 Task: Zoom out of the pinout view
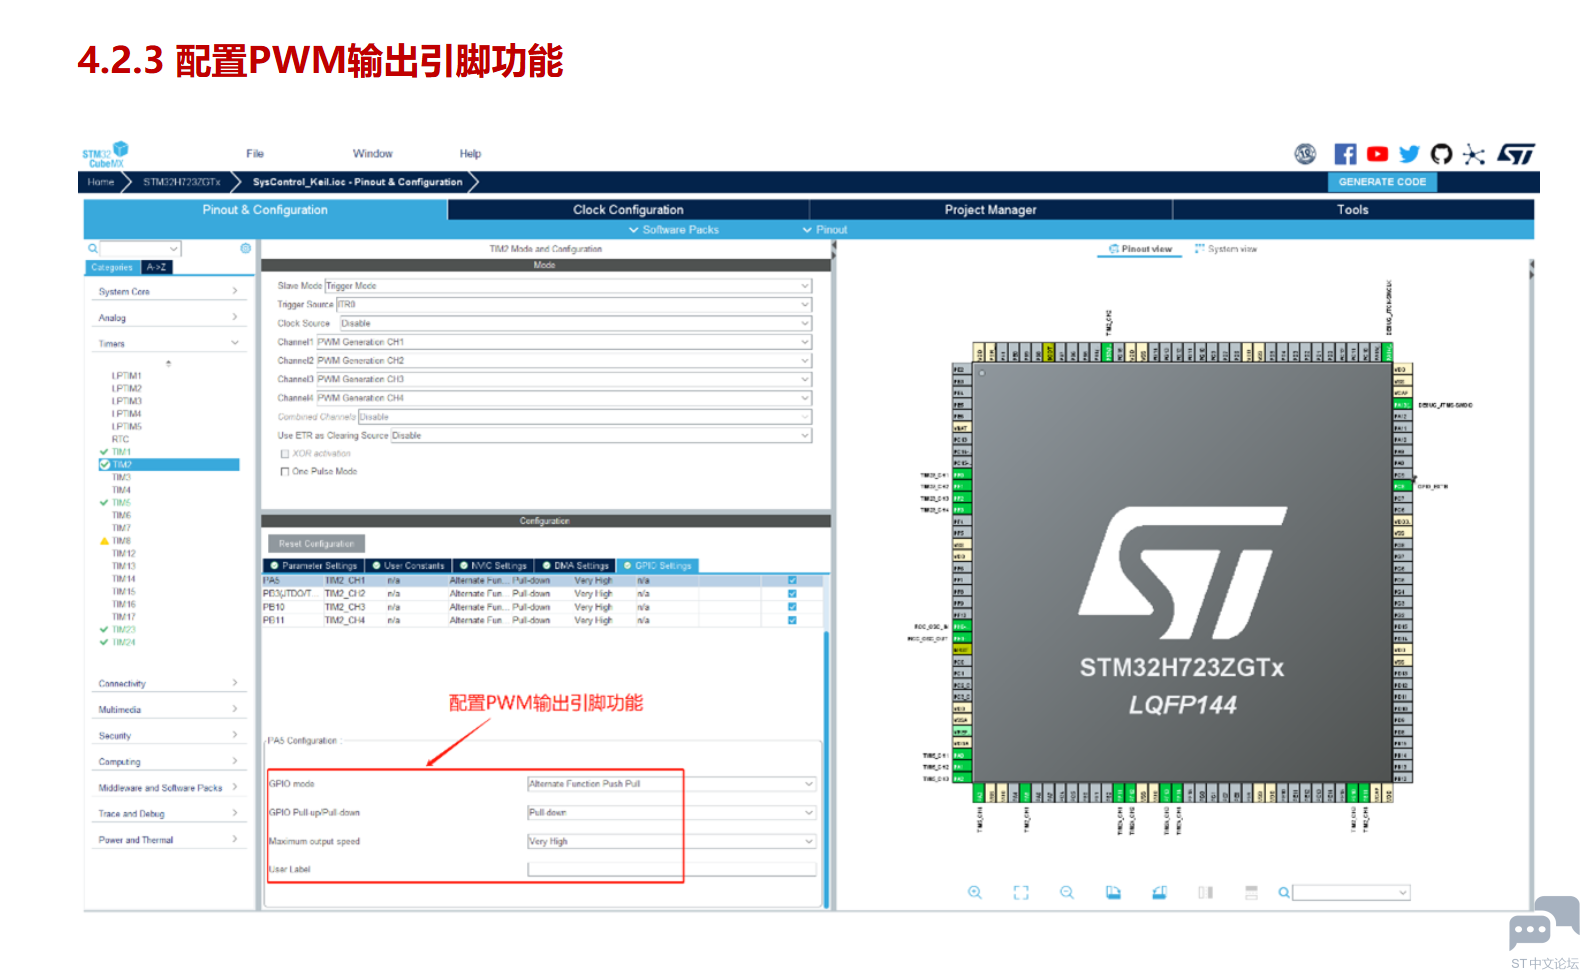tap(1066, 892)
